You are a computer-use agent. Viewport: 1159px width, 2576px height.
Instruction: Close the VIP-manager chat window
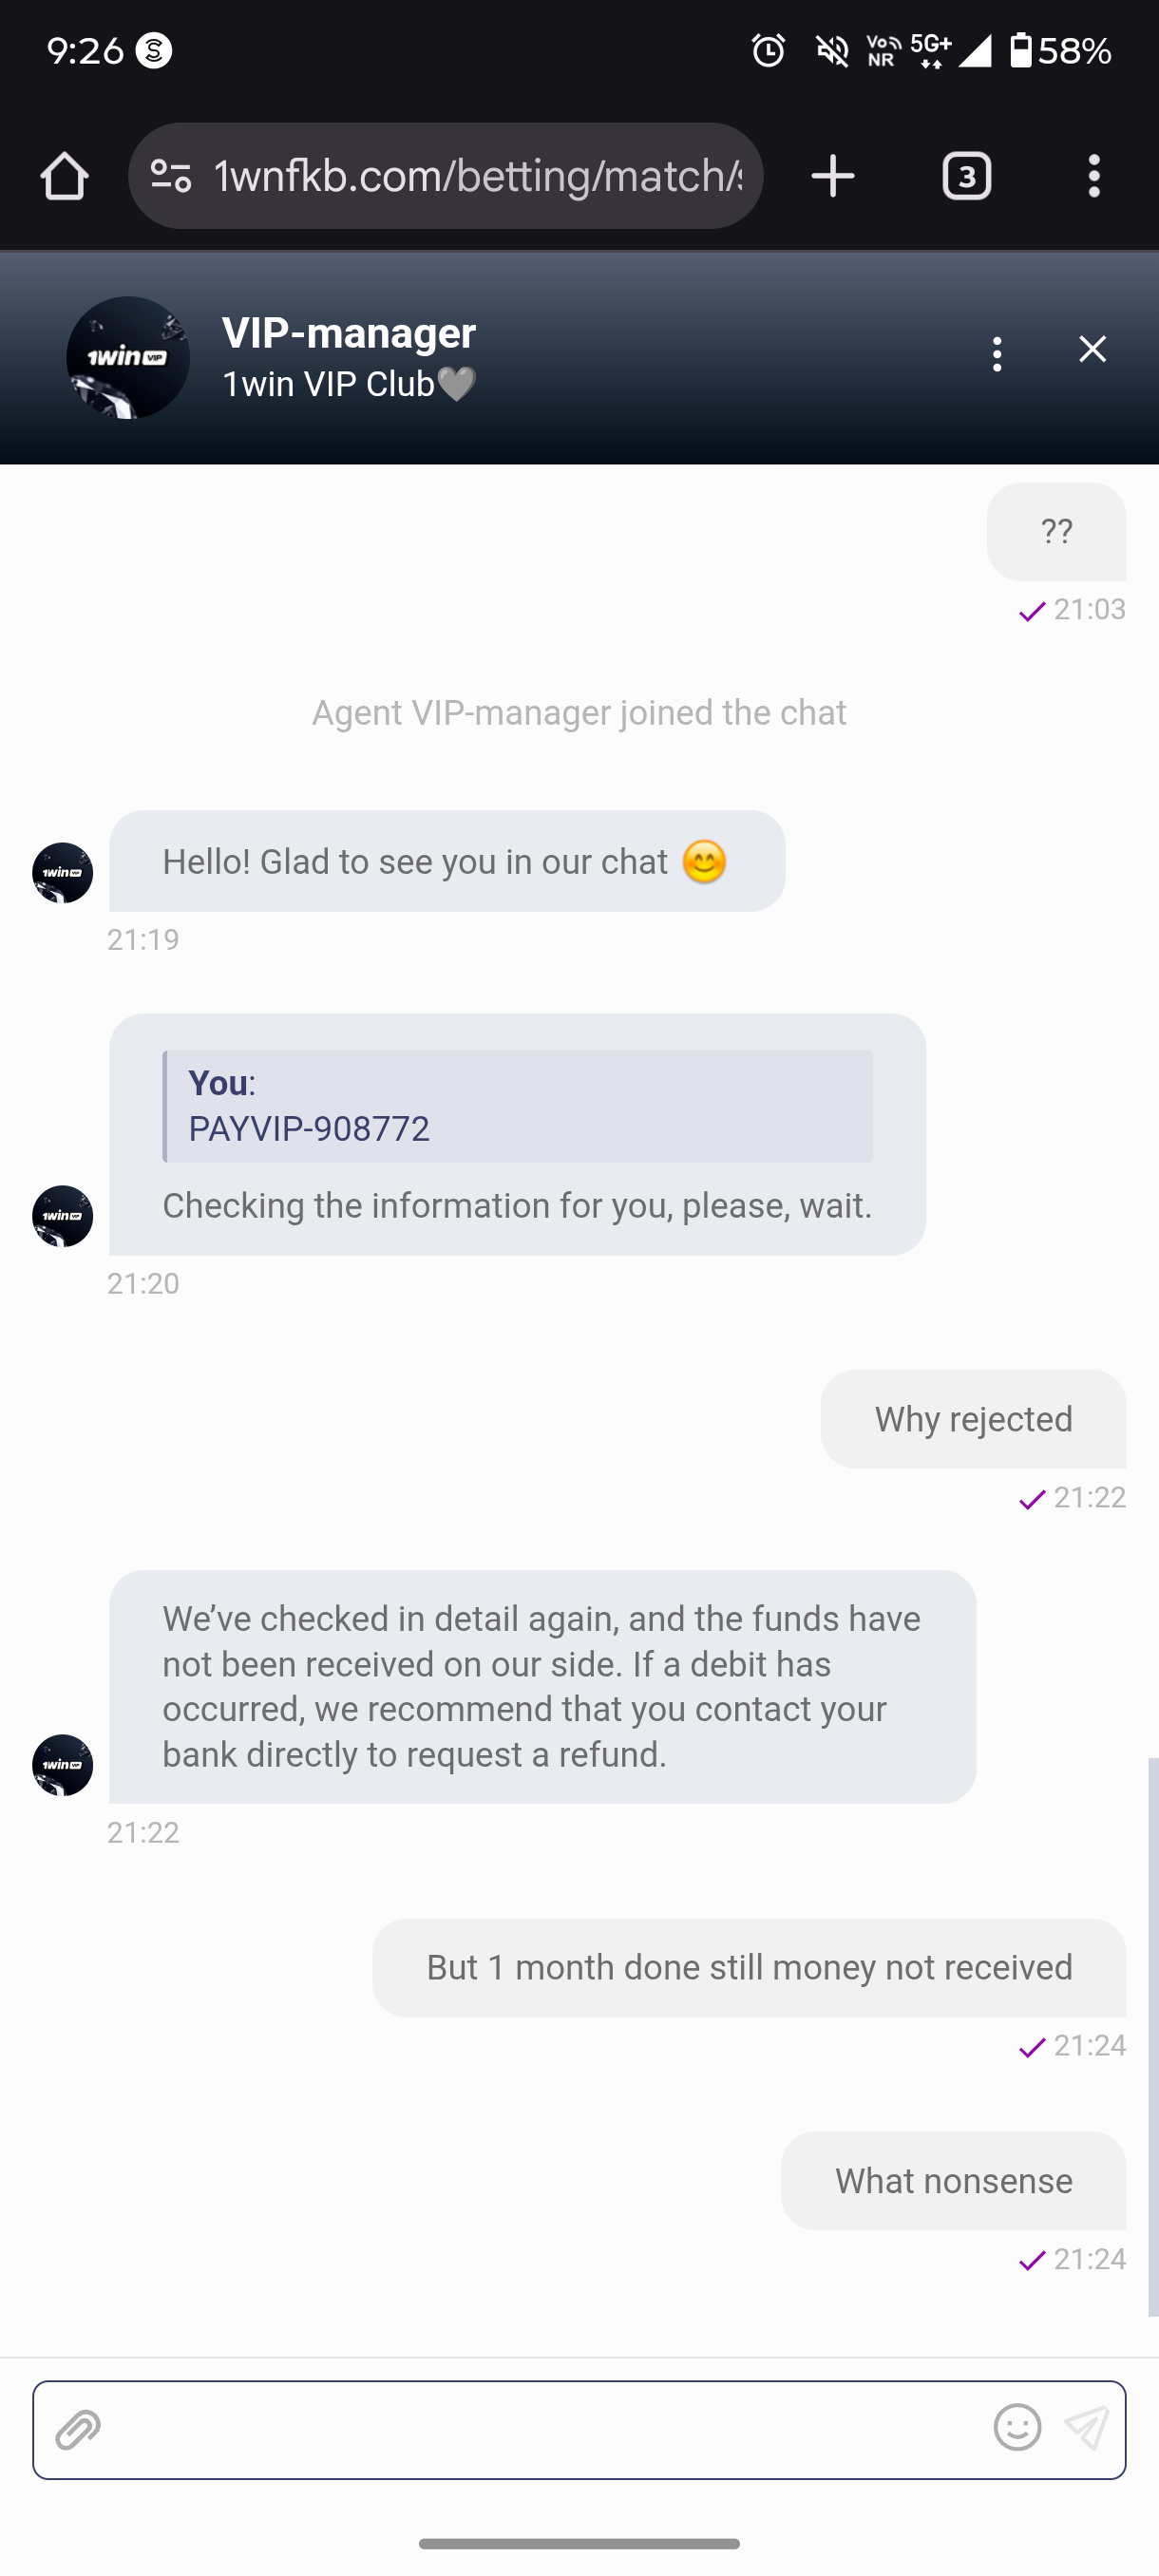1092,349
